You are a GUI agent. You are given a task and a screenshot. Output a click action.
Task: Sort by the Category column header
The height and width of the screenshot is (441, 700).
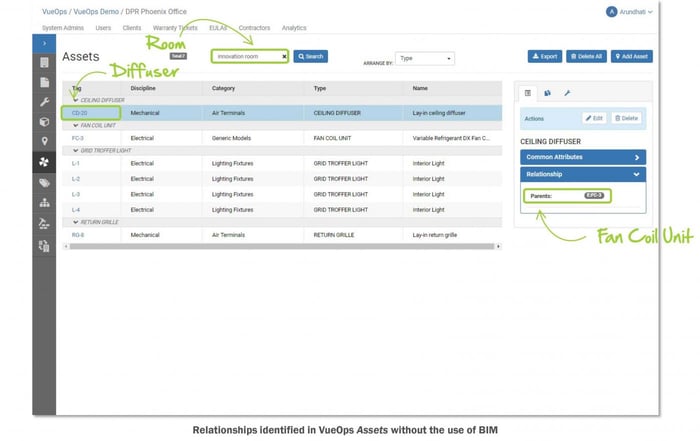point(223,88)
